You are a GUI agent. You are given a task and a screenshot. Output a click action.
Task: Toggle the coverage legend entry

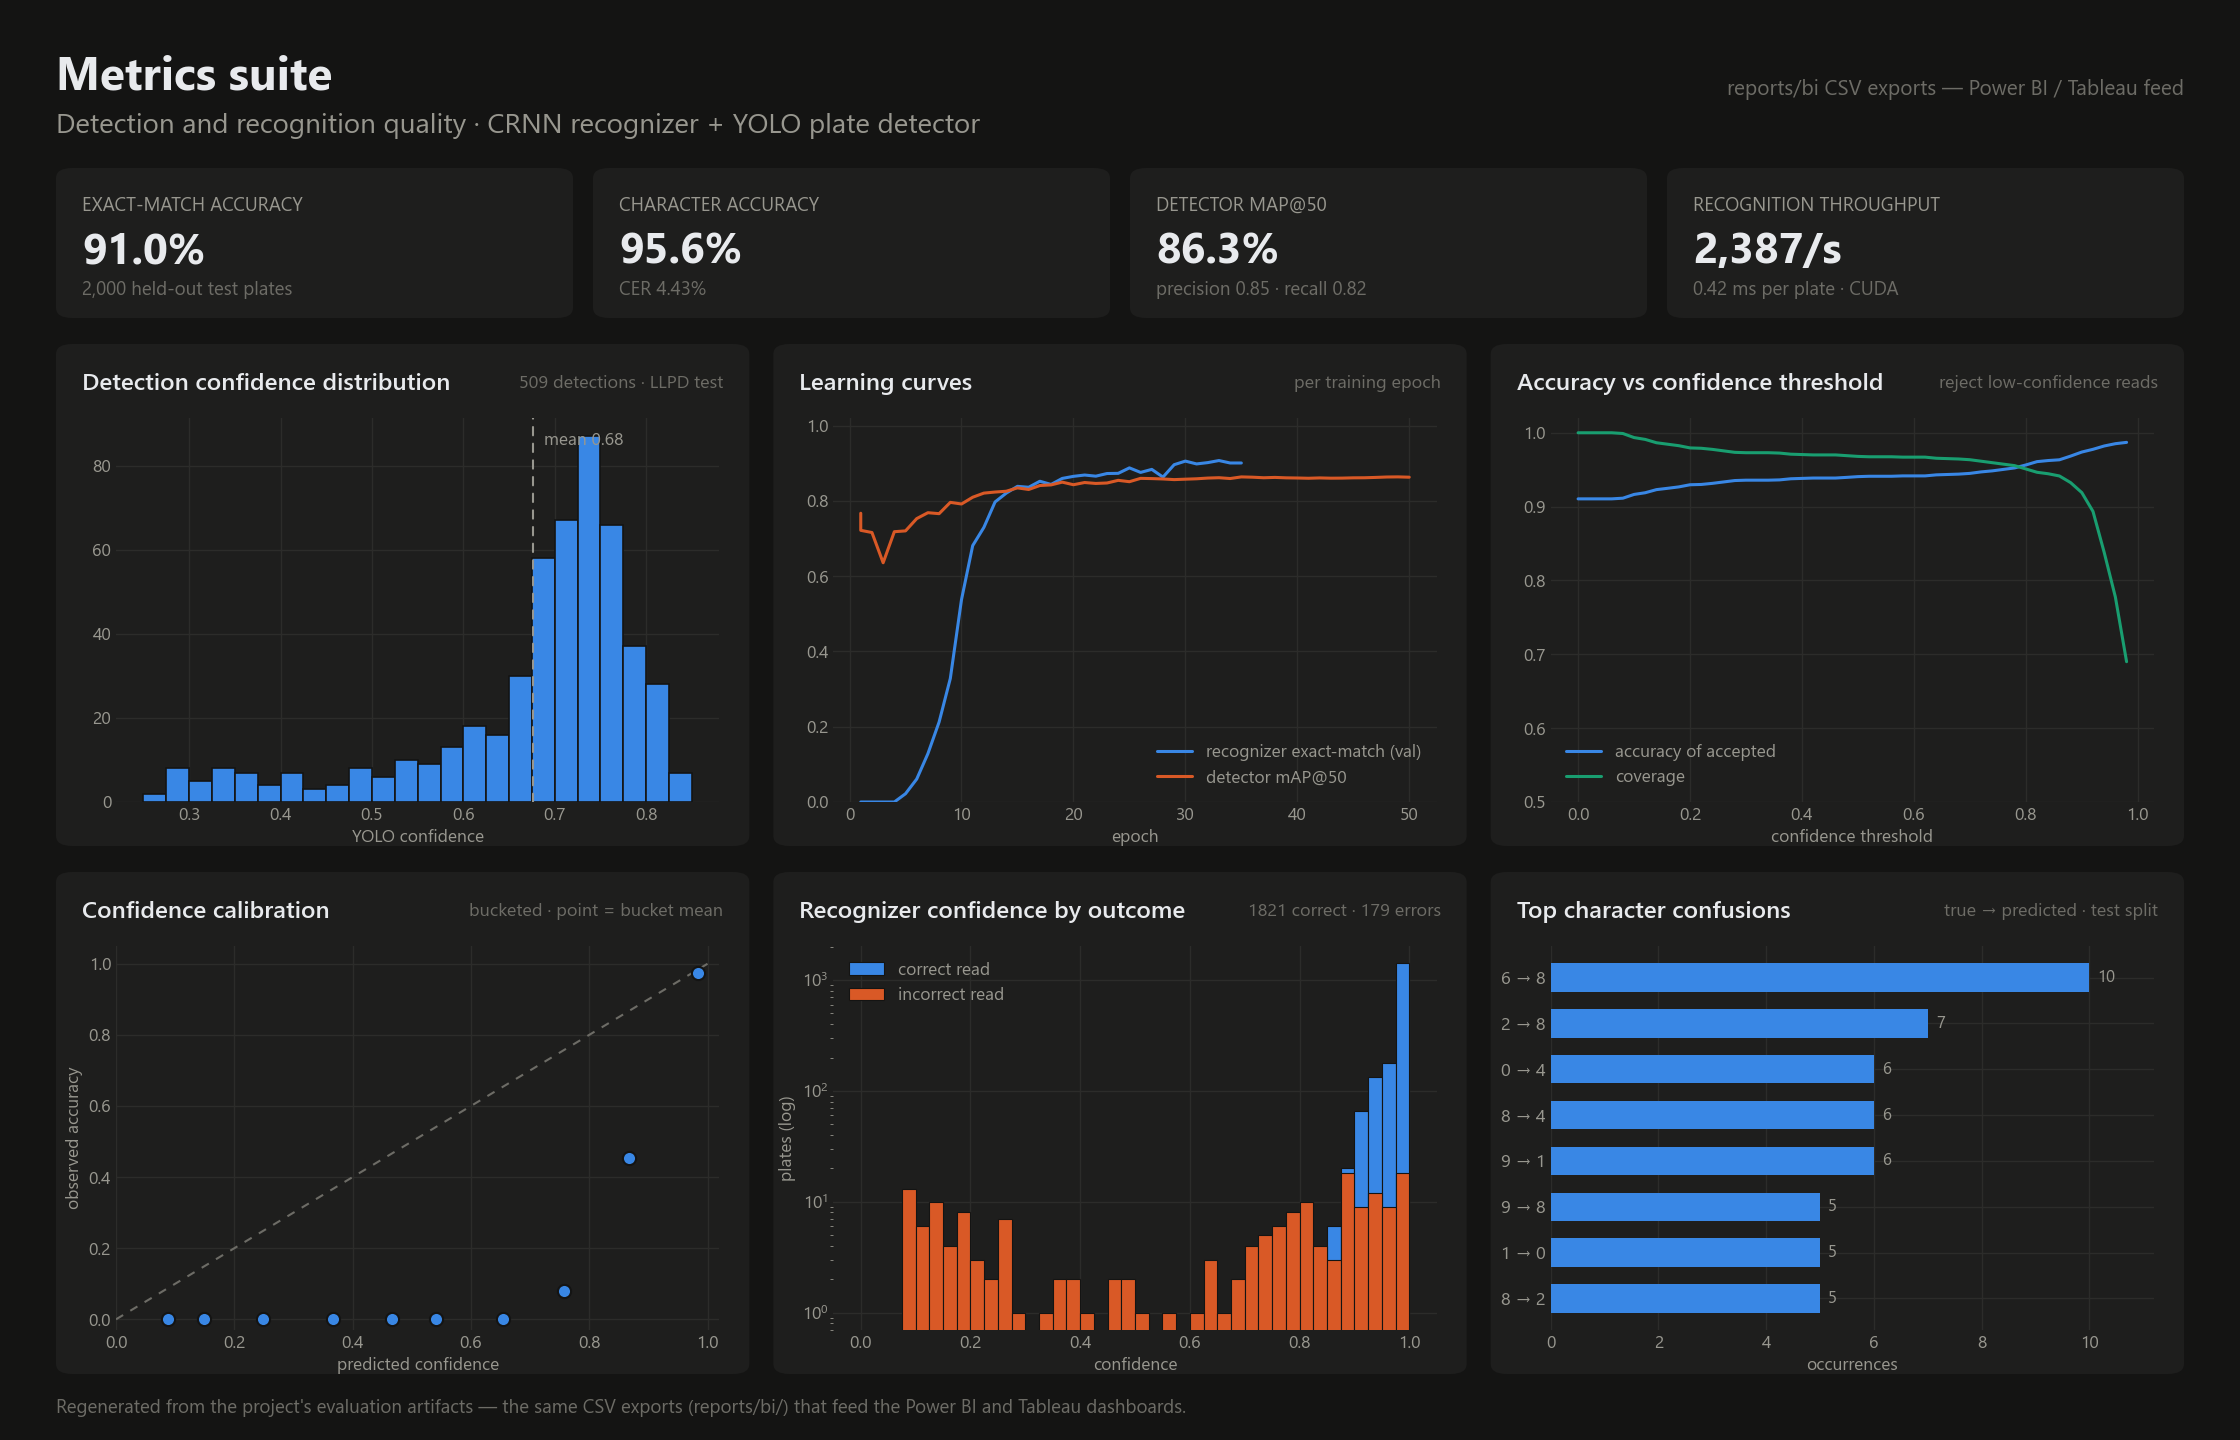coord(1625,777)
